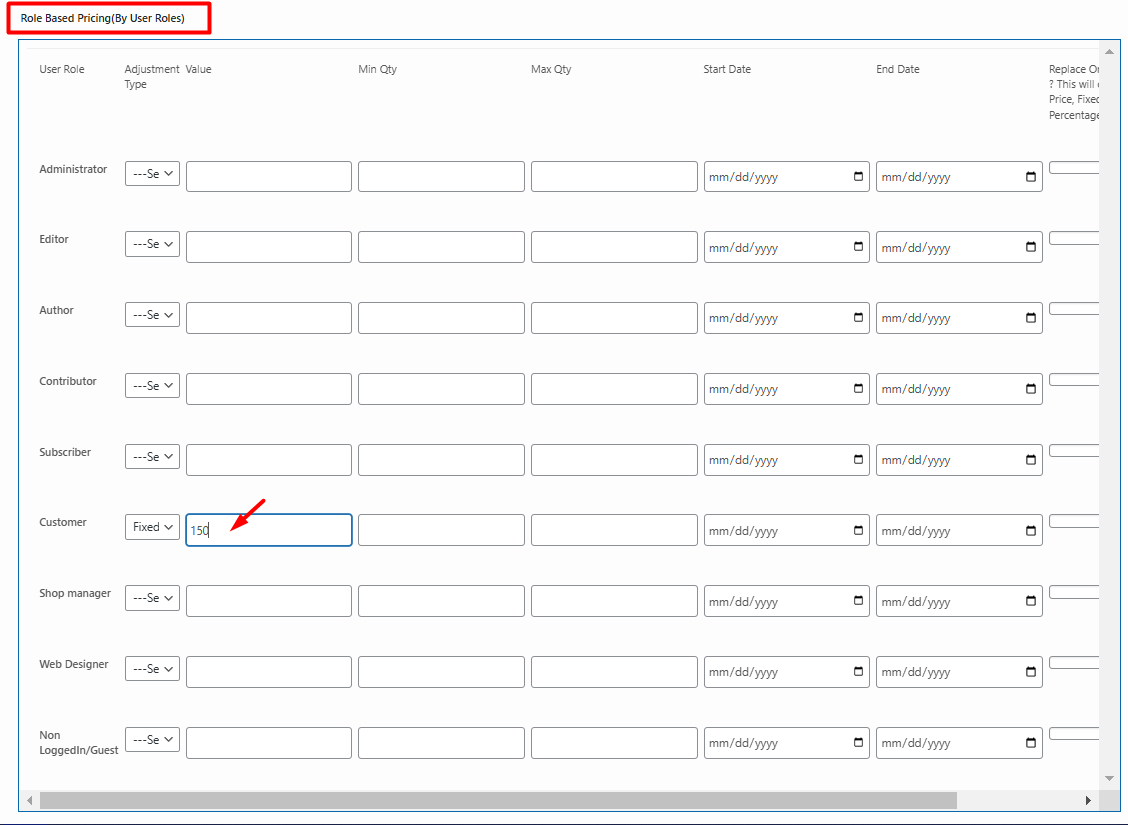Open calendar picker for Customer Start Date
This screenshot has height=825, width=1128.
click(858, 531)
